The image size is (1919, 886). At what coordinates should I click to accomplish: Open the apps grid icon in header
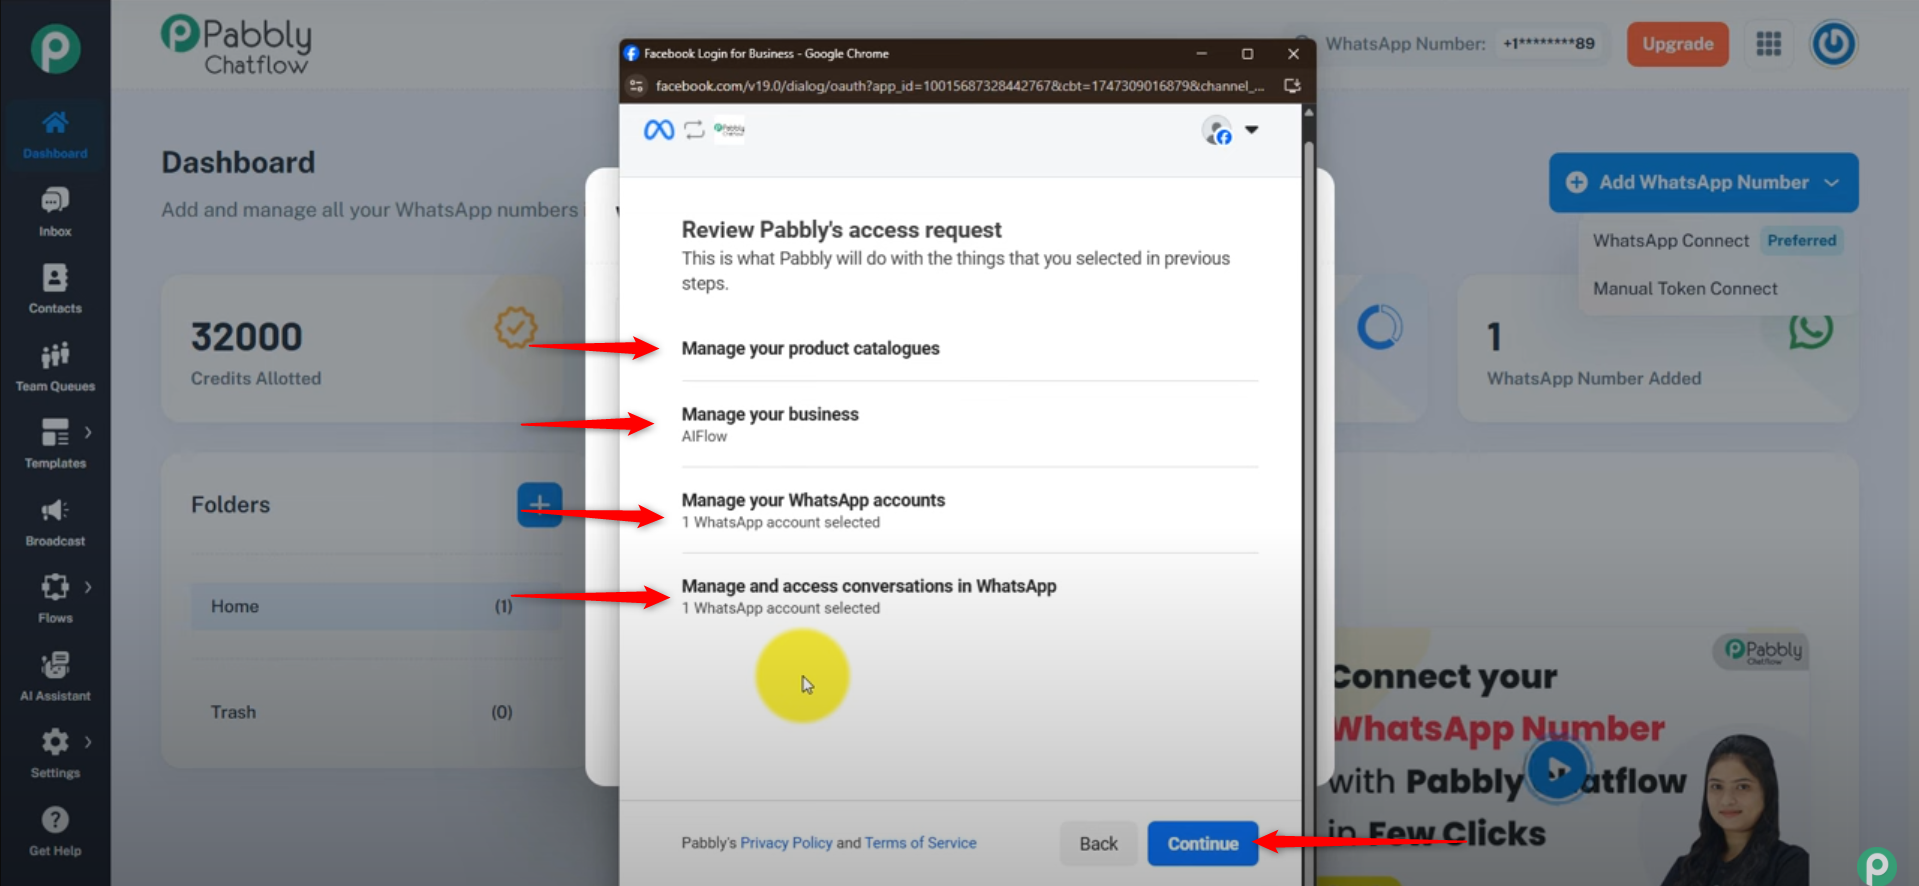click(1768, 44)
